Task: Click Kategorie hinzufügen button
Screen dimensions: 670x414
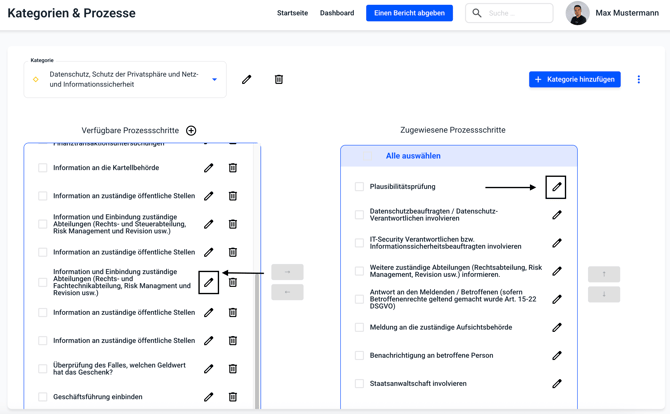Action: point(574,79)
